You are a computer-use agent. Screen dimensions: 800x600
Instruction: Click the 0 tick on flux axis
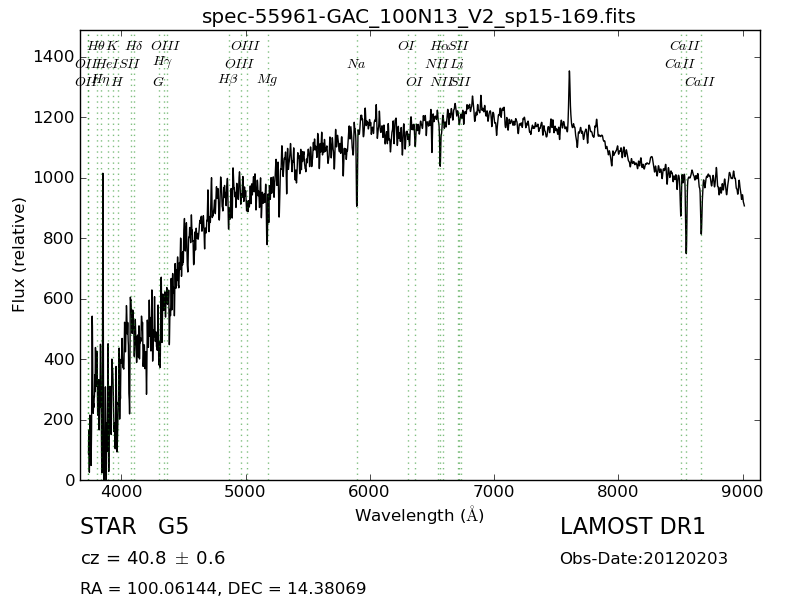point(70,480)
